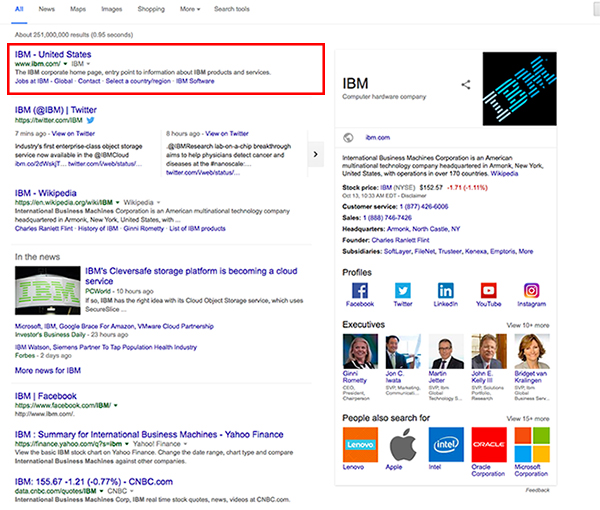600x510 pixels.
Task: Click the share icon in IBM panel
Action: [466, 85]
